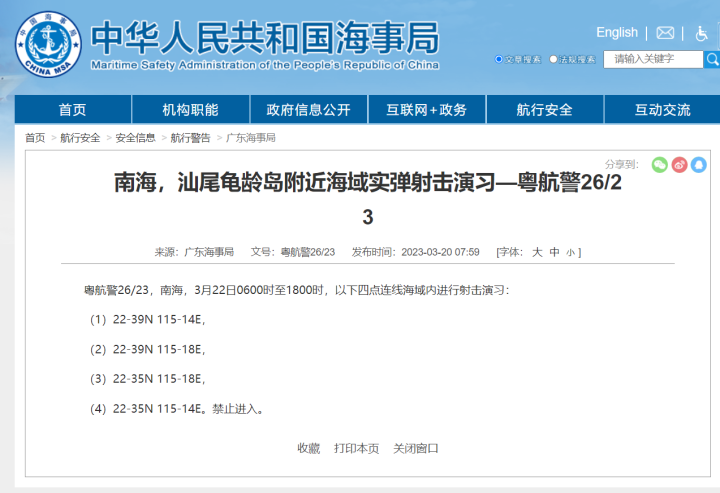Click coordinate line (1) 22-39N 115-14E
720x493 pixels.
pos(147,319)
